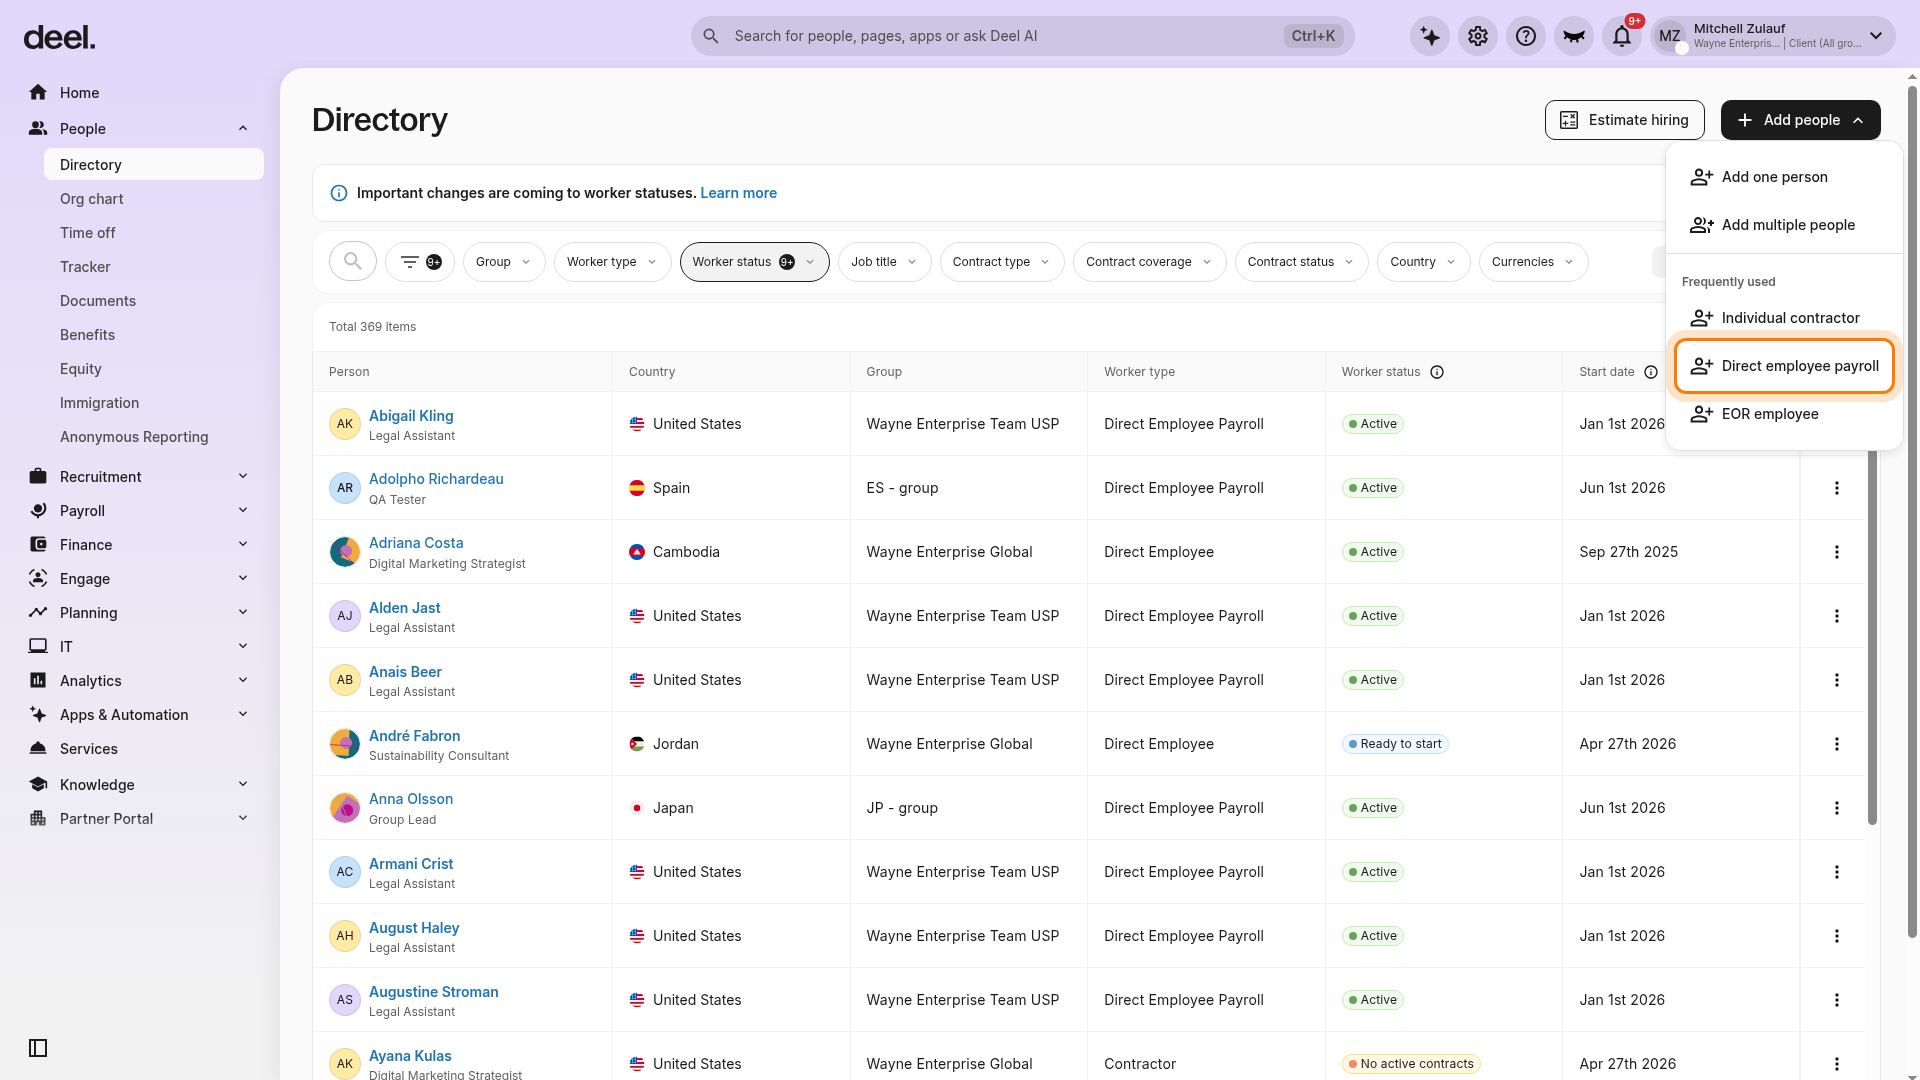Open row actions for Armani Crist

click(x=1836, y=872)
